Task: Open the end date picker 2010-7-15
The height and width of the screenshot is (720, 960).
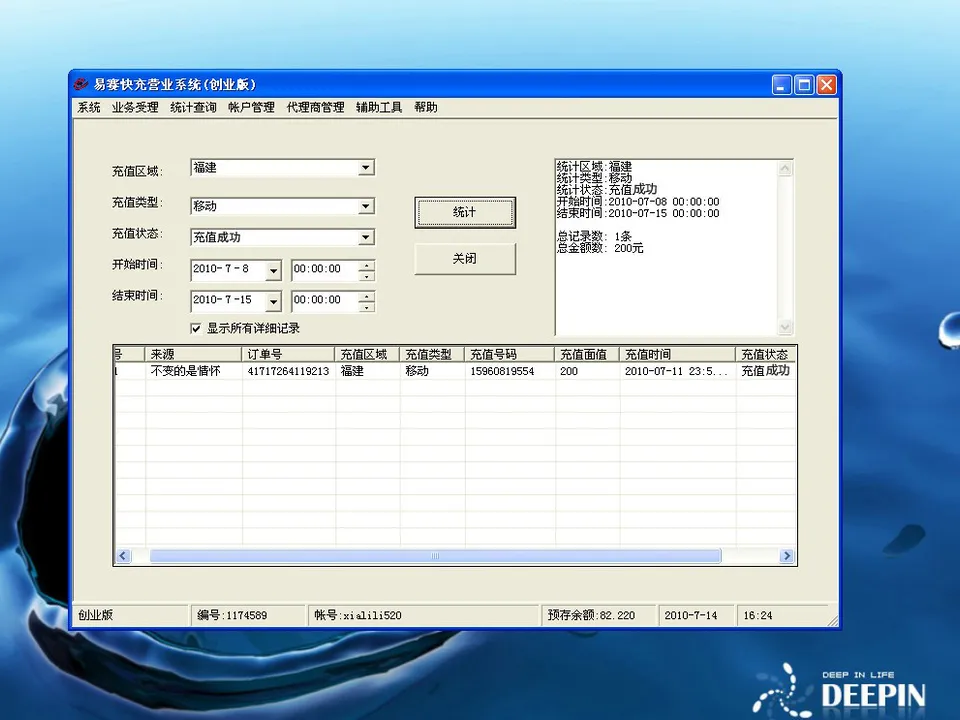Action: 273,301
